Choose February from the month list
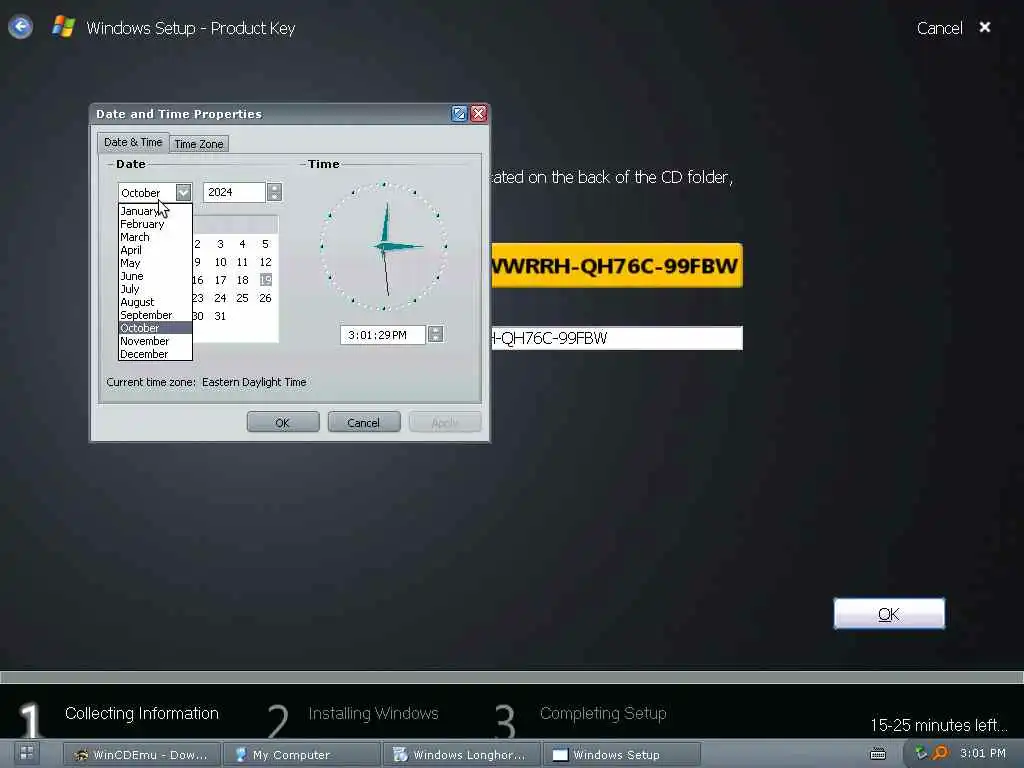Screen dimensions: 1024x768 pos(155,224)
